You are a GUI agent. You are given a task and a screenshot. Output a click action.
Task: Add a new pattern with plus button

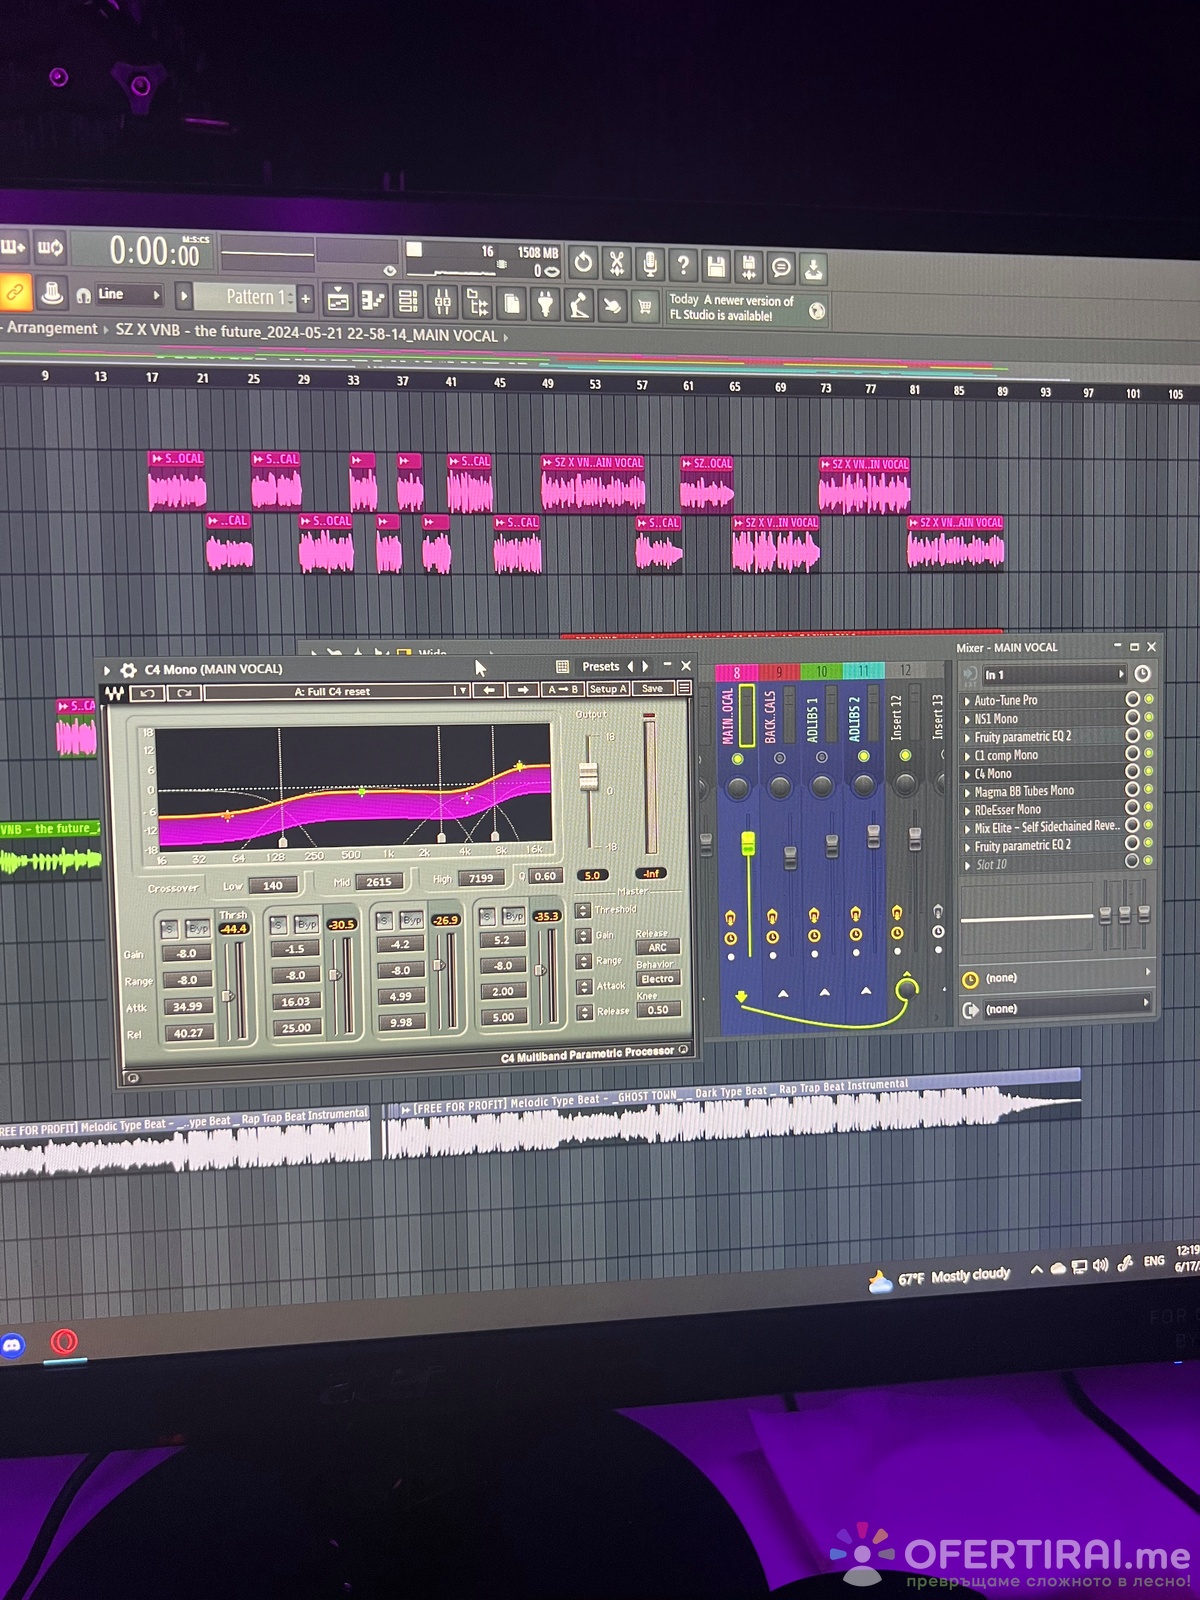coord(306,298)
